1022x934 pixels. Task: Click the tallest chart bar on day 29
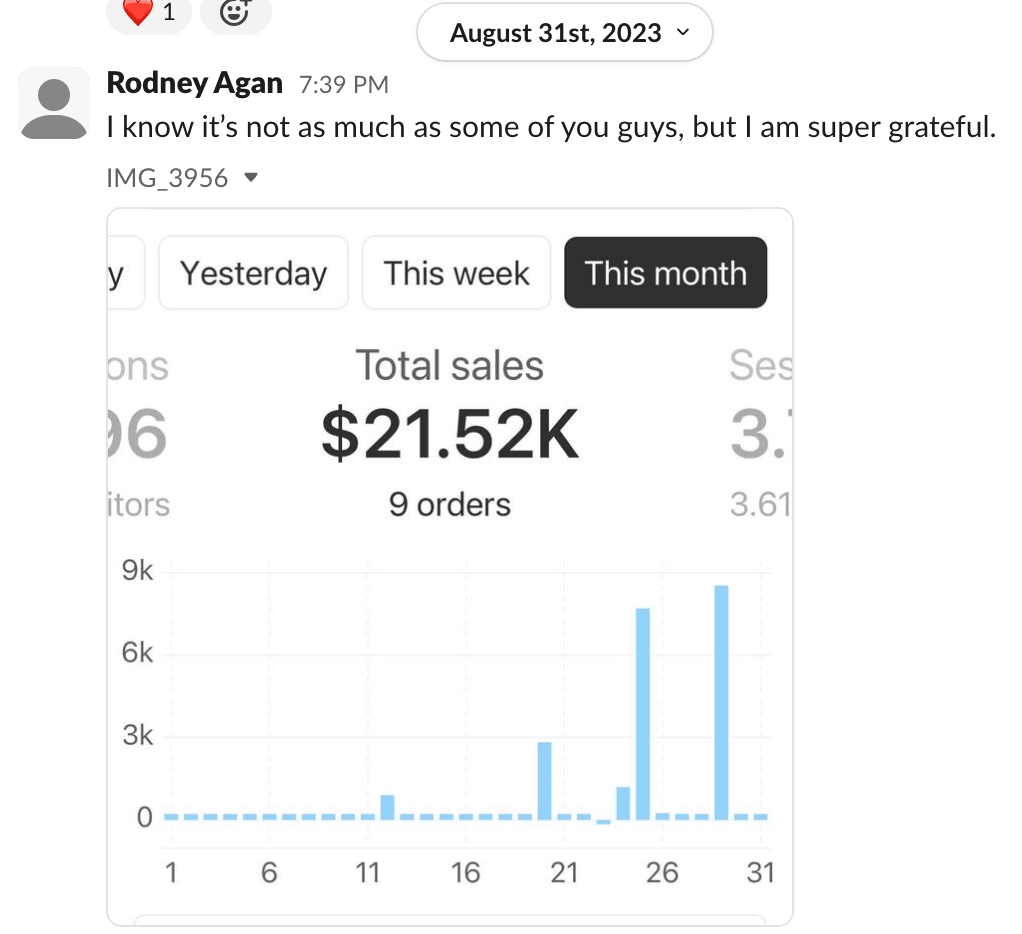tap(721, 700)
